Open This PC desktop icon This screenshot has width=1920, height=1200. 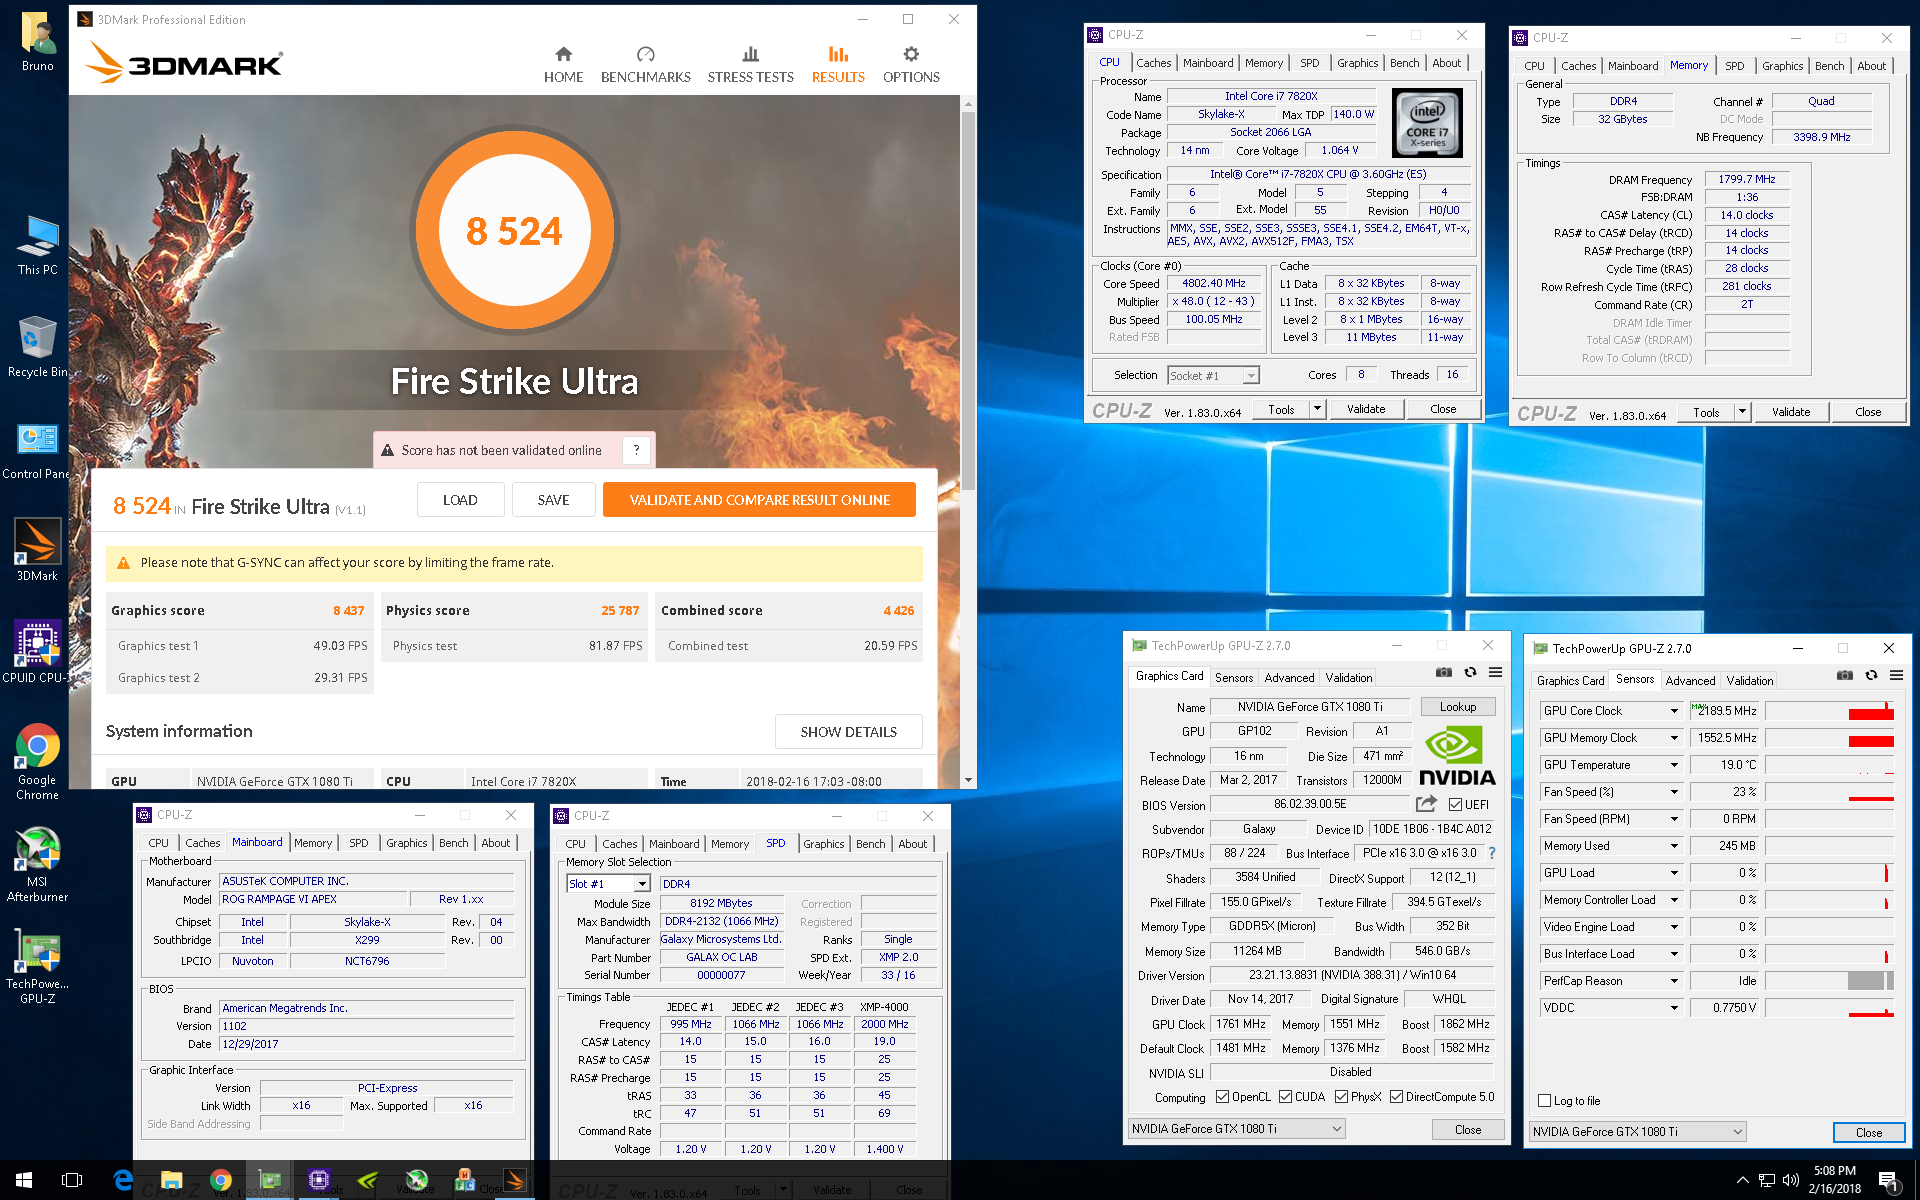(x=38, y=245)
